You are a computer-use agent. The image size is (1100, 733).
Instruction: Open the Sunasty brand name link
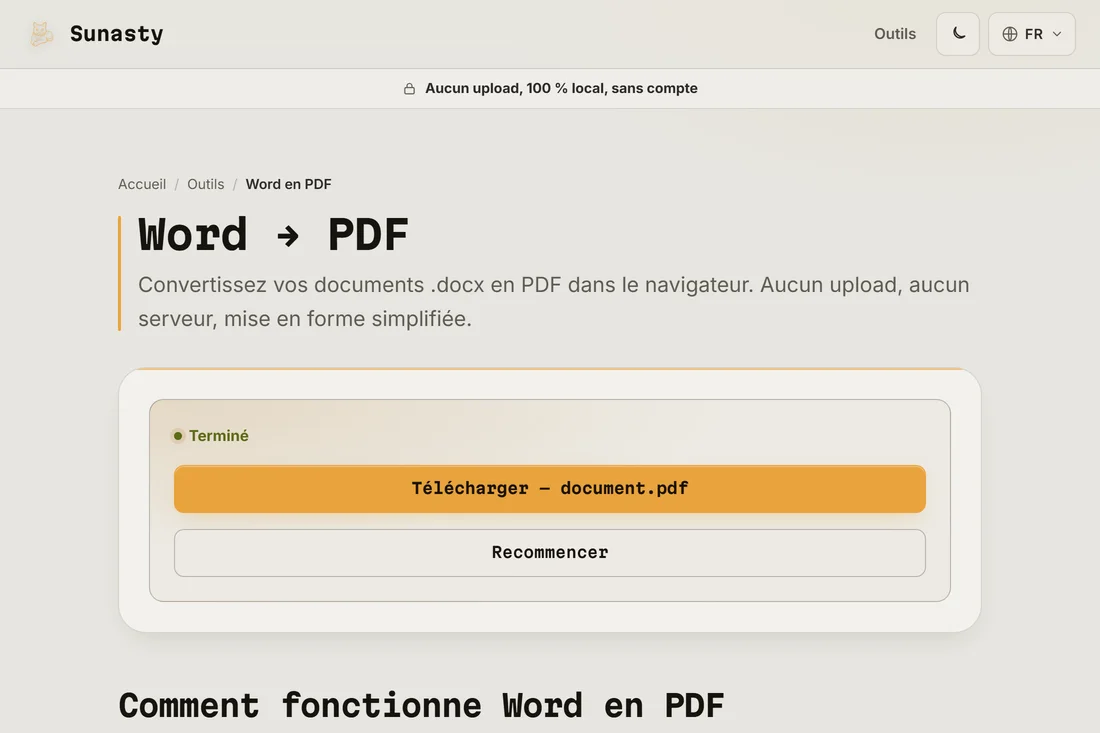(116, 34)
